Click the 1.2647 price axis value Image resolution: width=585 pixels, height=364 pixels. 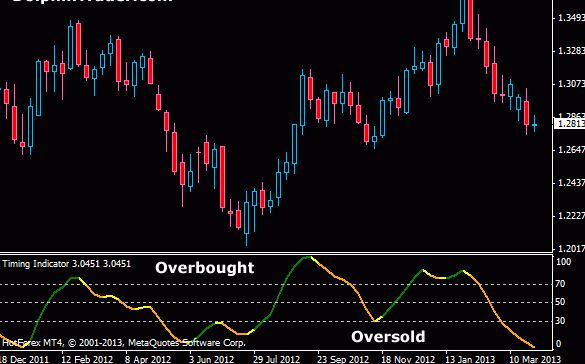(x=571, y=150)
